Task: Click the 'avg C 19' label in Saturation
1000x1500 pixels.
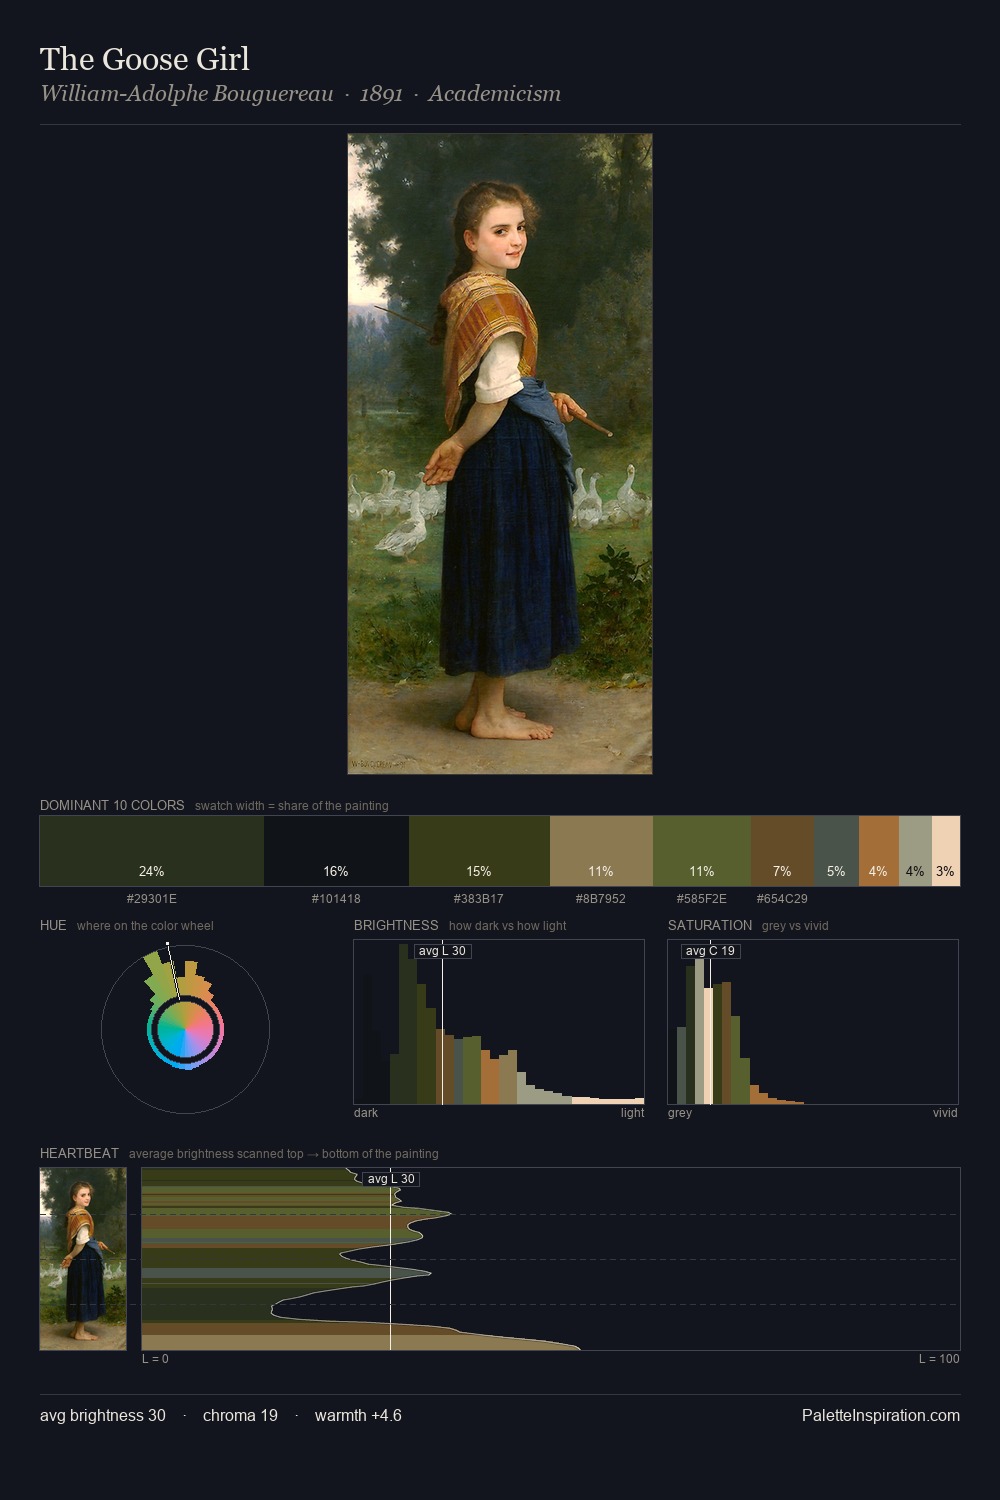Action: pyautogui.click(x=710, y=951)
